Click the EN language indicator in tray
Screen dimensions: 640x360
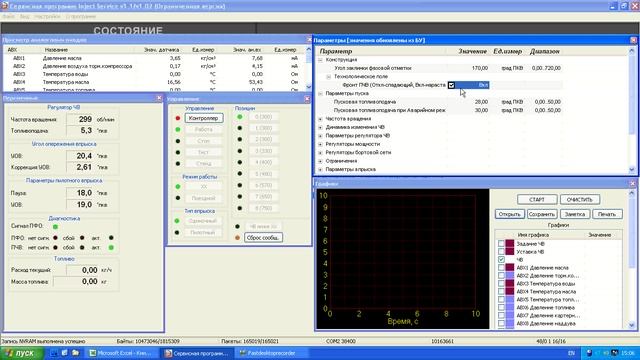pyautogui.click(x=571, y=353)
